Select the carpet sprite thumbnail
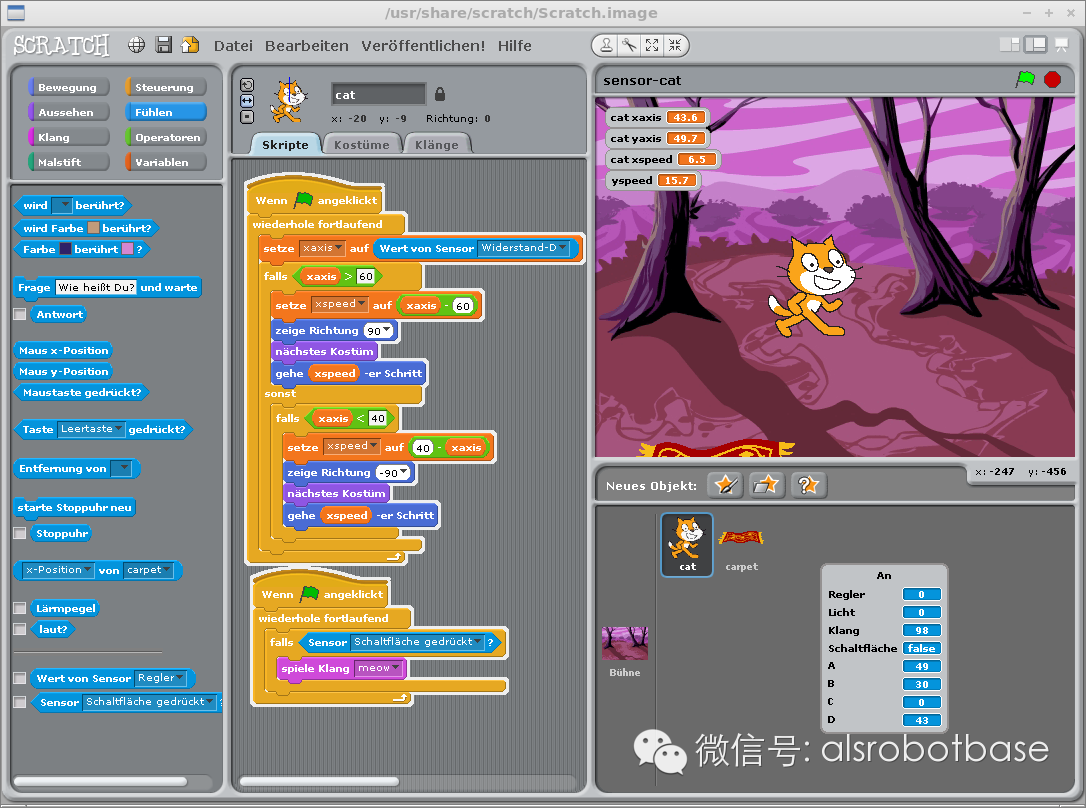Image resolution: width=1086 pixels, height=808 pixels. click(741, 544)
